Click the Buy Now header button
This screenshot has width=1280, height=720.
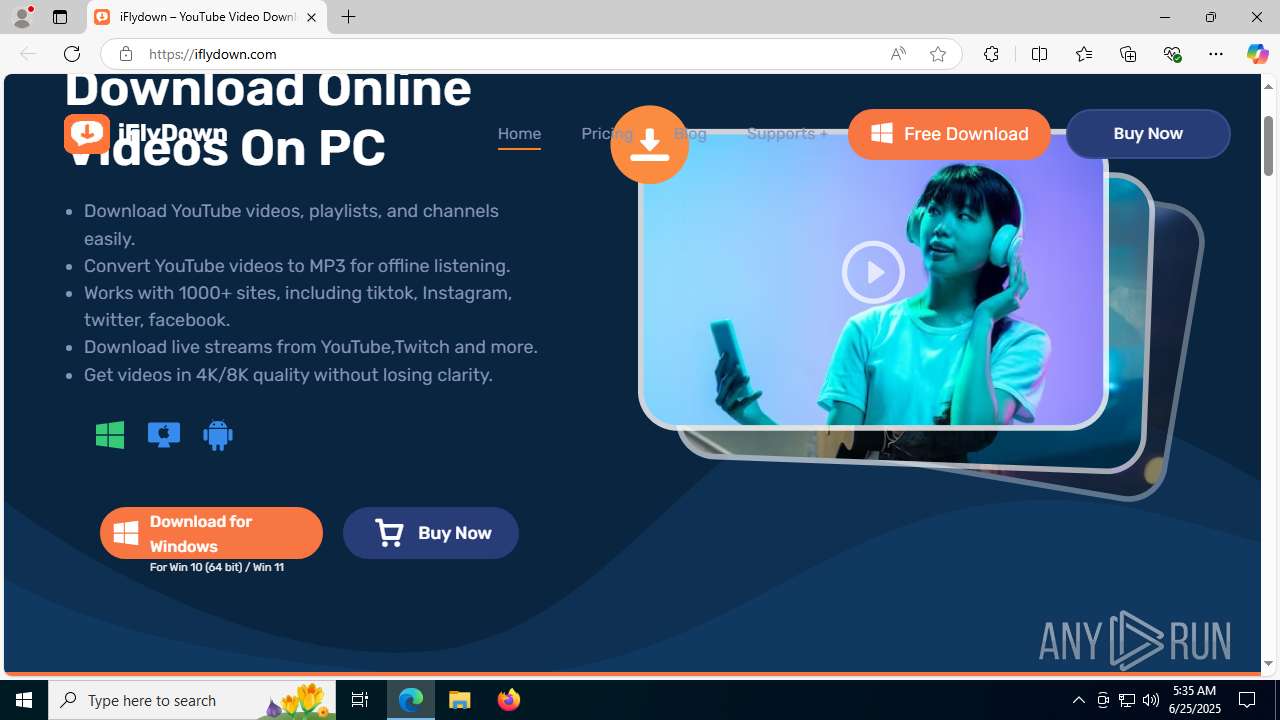tap(1148, 134)
